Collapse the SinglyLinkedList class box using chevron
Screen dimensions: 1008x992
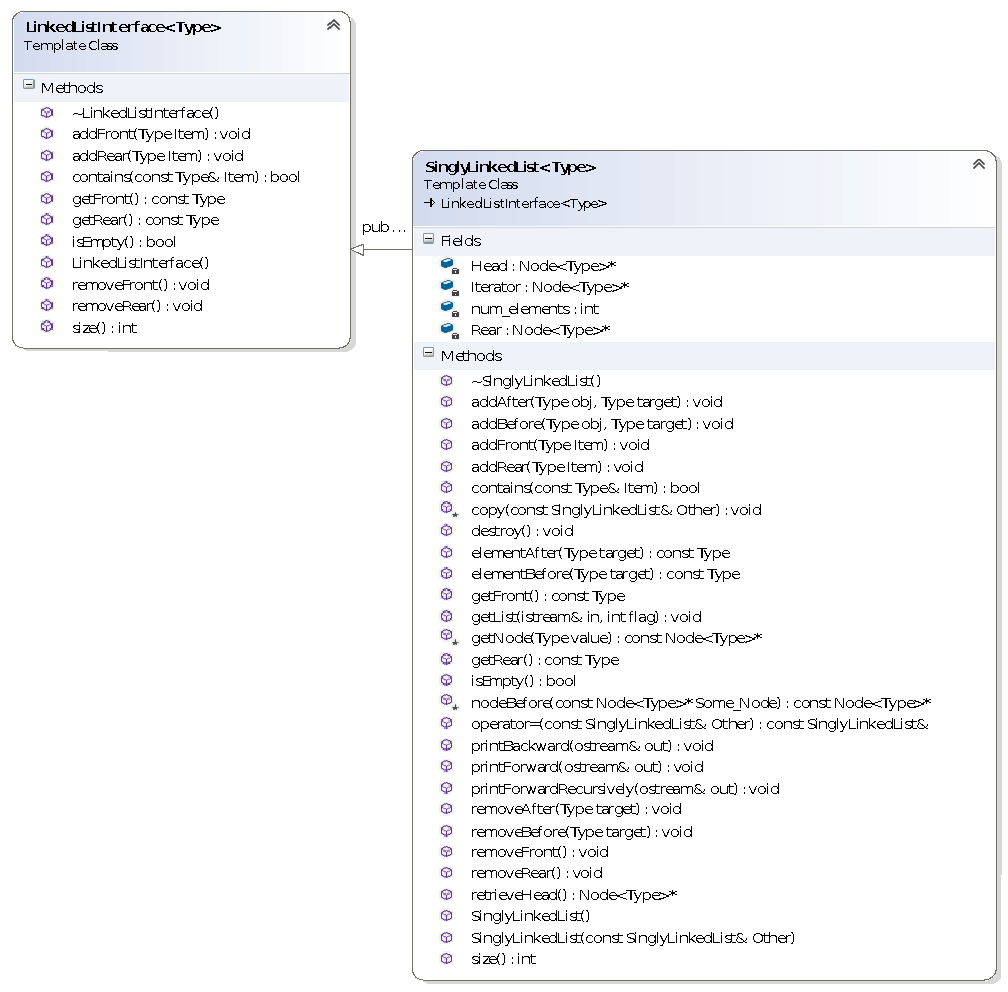point(978,164)
